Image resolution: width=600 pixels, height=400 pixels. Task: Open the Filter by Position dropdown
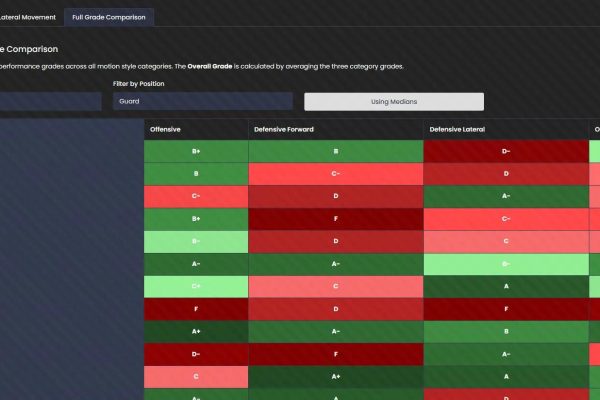[202, 101]
